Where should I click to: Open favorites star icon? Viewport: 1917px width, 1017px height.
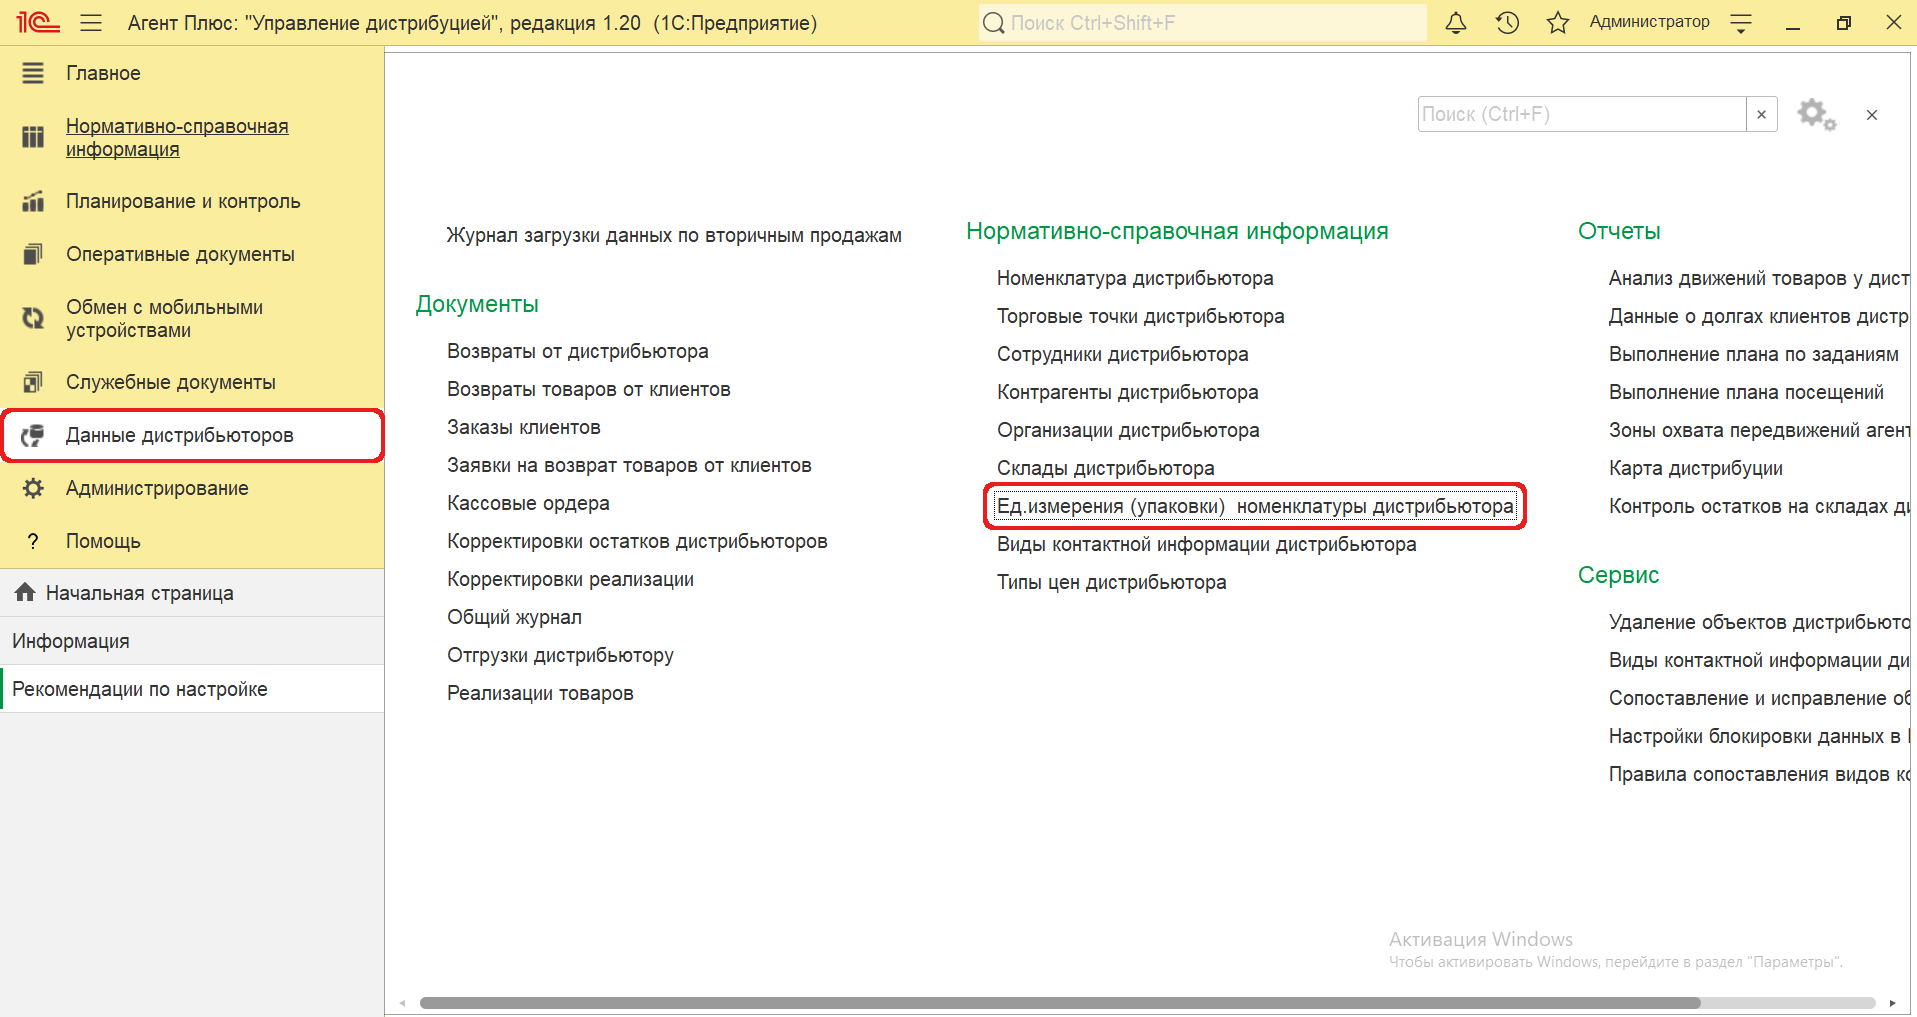(x=1558, y=22)
